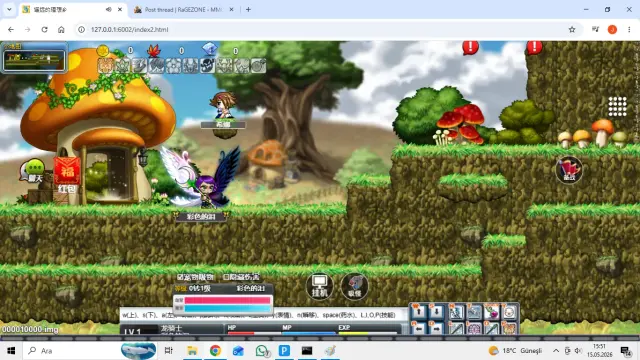Screen dimensions: 640x360
Task: Click the white face expression slot
Action: (509, 312)
